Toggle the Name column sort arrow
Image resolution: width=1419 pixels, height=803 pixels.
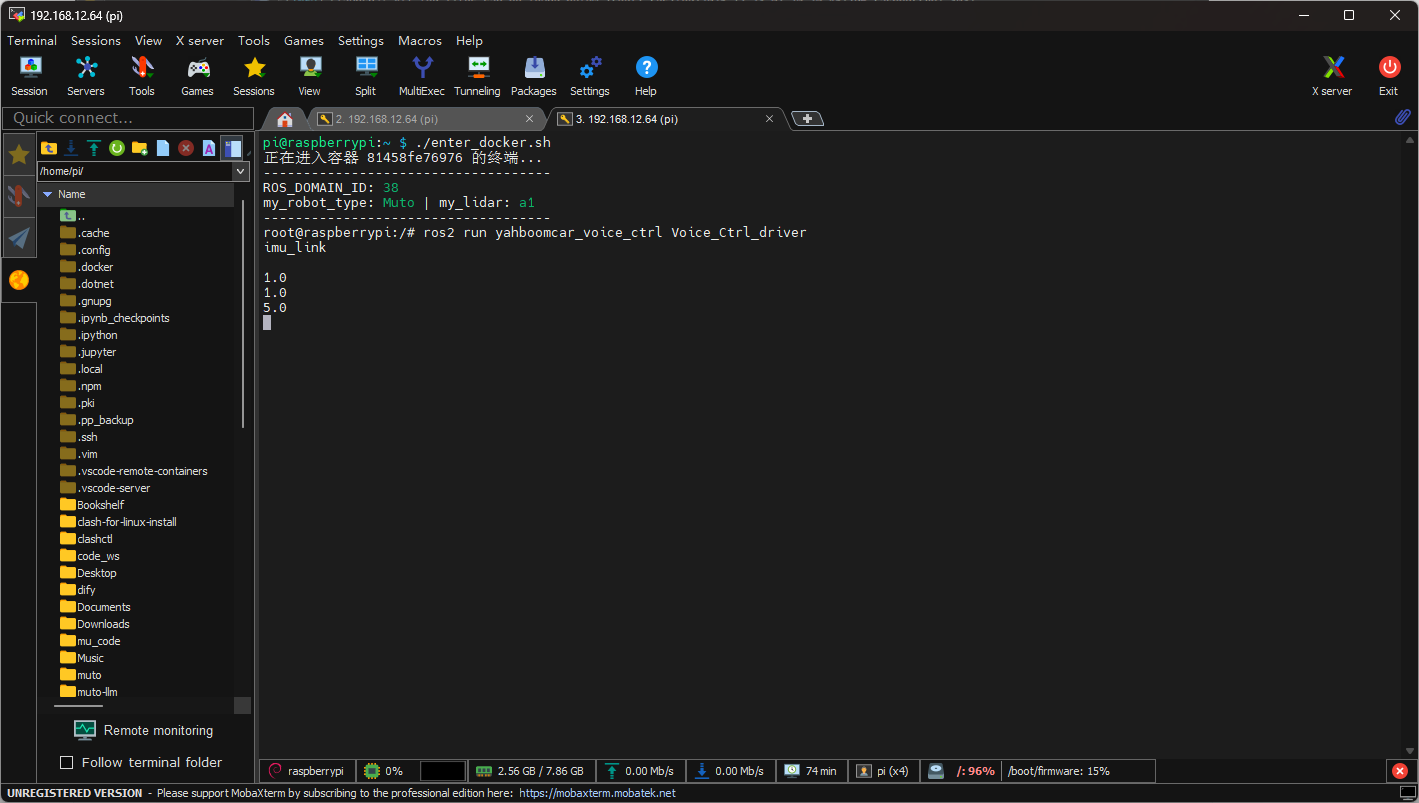click(46, 194)
